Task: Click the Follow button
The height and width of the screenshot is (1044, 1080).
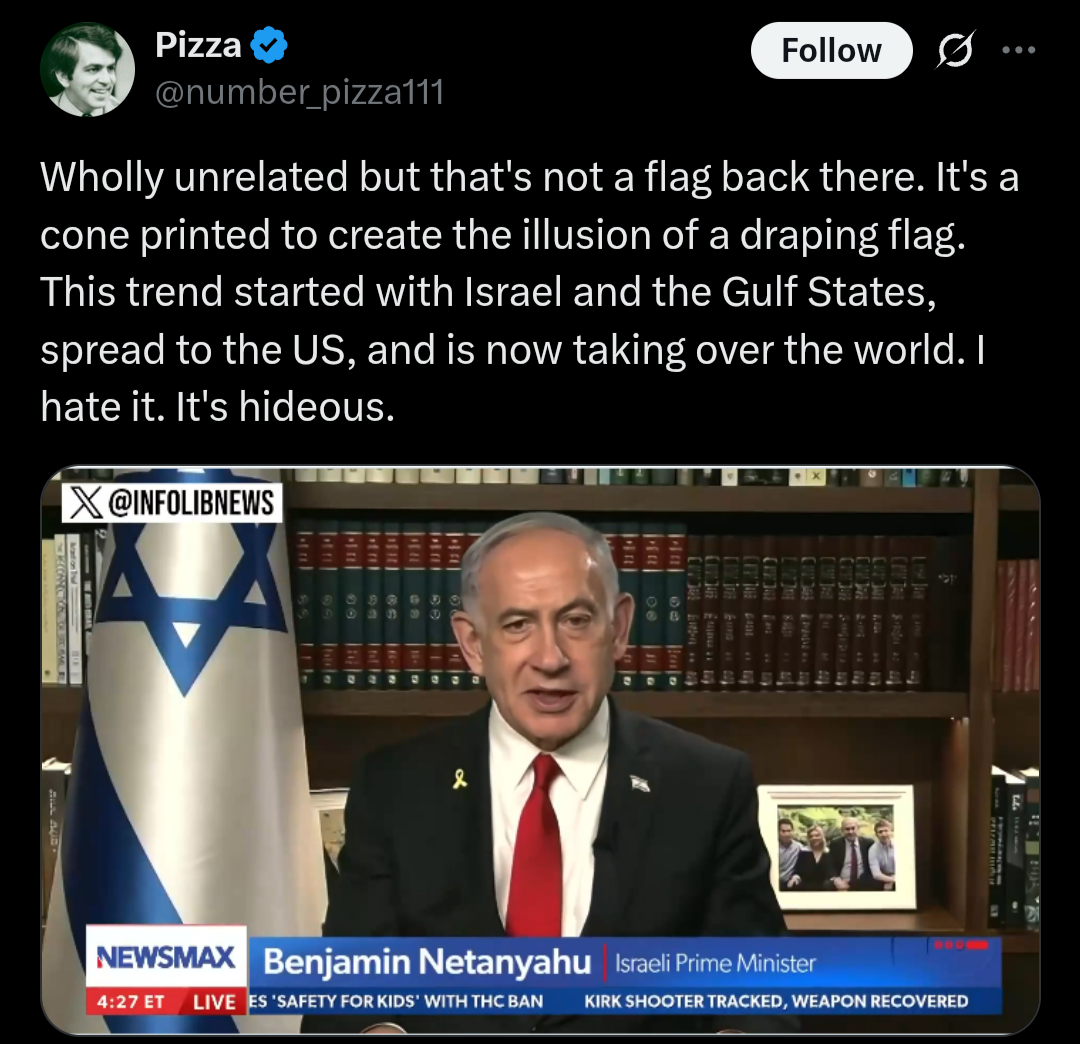Action: tap(831, 50)
